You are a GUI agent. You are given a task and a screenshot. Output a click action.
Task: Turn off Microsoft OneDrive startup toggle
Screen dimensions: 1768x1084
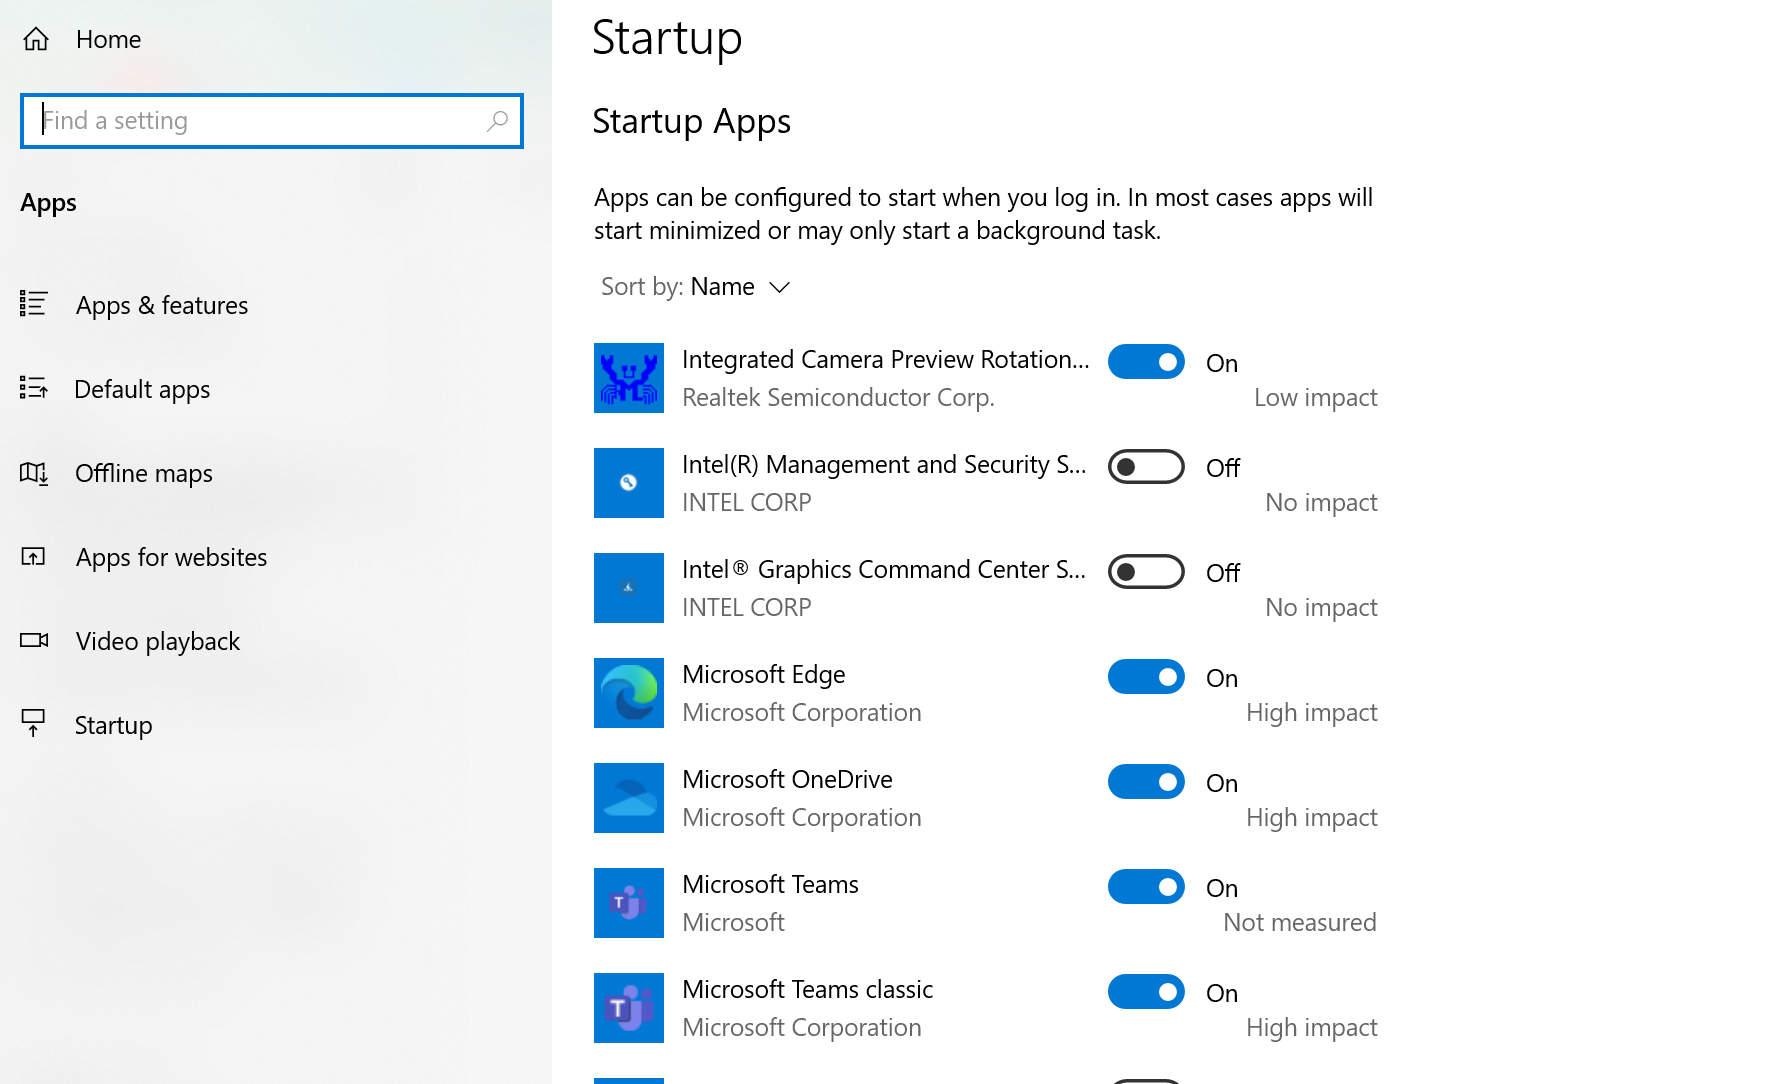[1146, 782]
